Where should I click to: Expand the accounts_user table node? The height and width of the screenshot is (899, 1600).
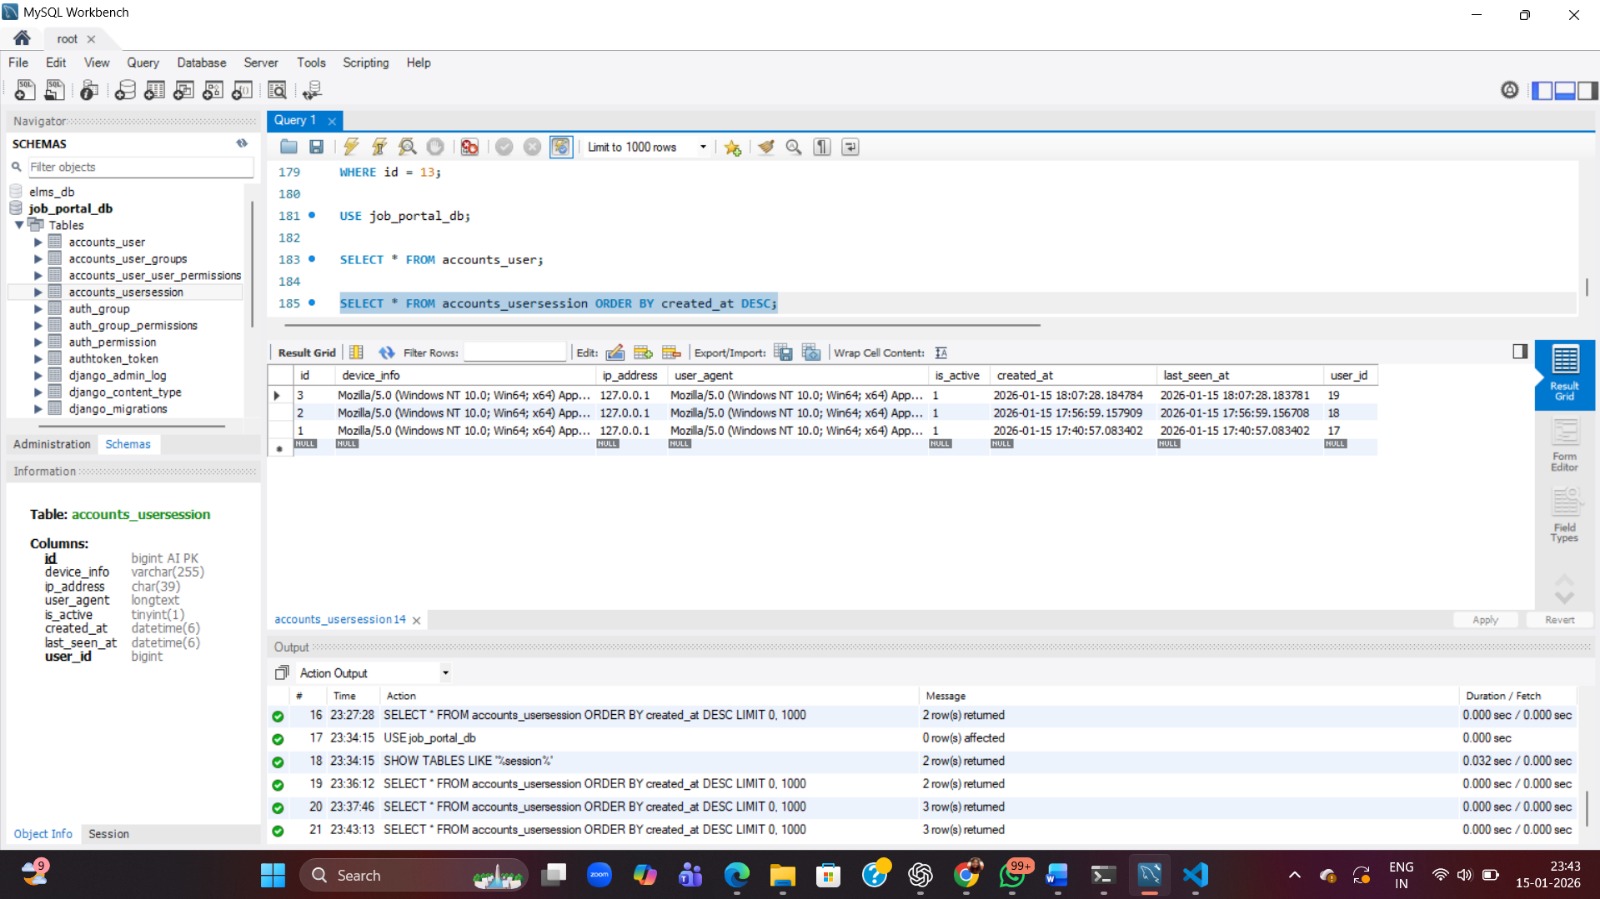[x=38, y=242]
